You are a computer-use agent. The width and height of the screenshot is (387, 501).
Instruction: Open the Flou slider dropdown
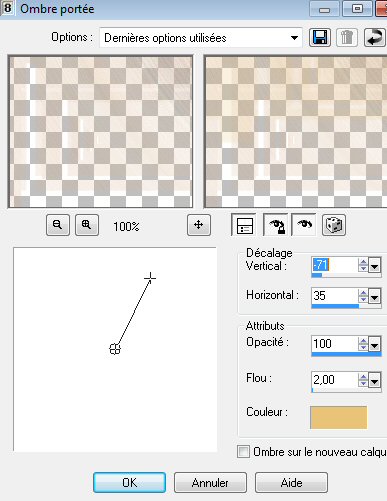coord(375,380)
